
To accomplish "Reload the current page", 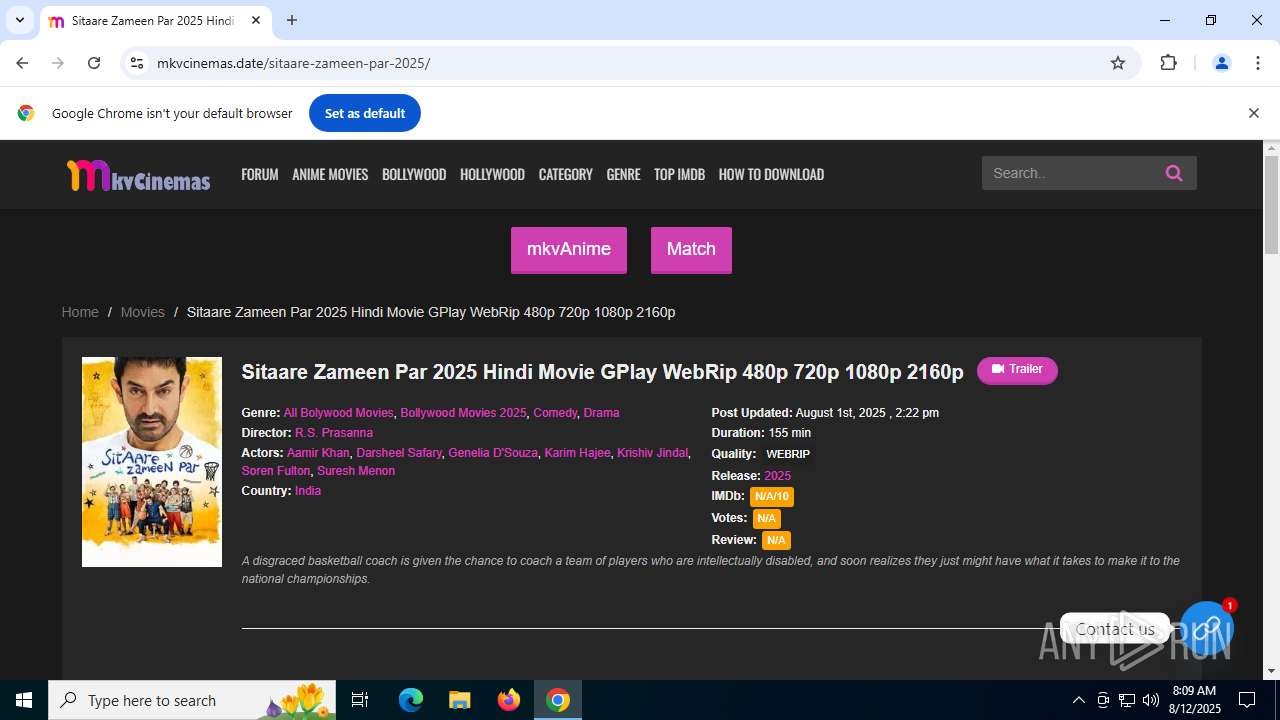I will click(x=94, y=63).
